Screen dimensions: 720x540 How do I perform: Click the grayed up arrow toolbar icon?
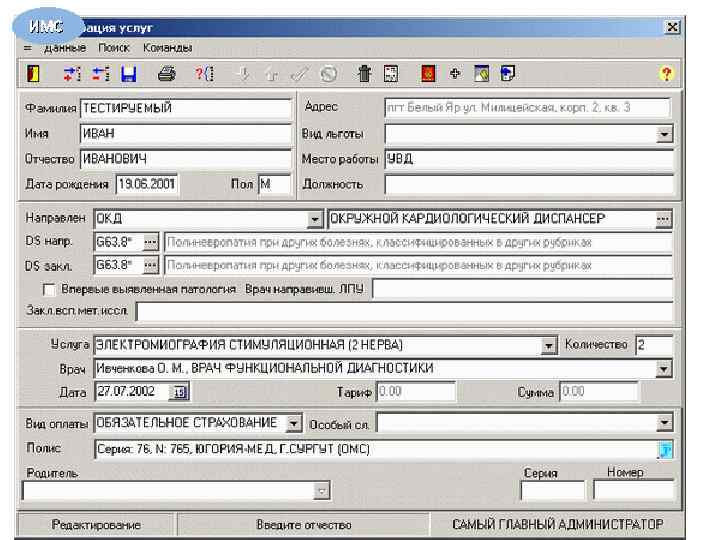click(271, 73)
